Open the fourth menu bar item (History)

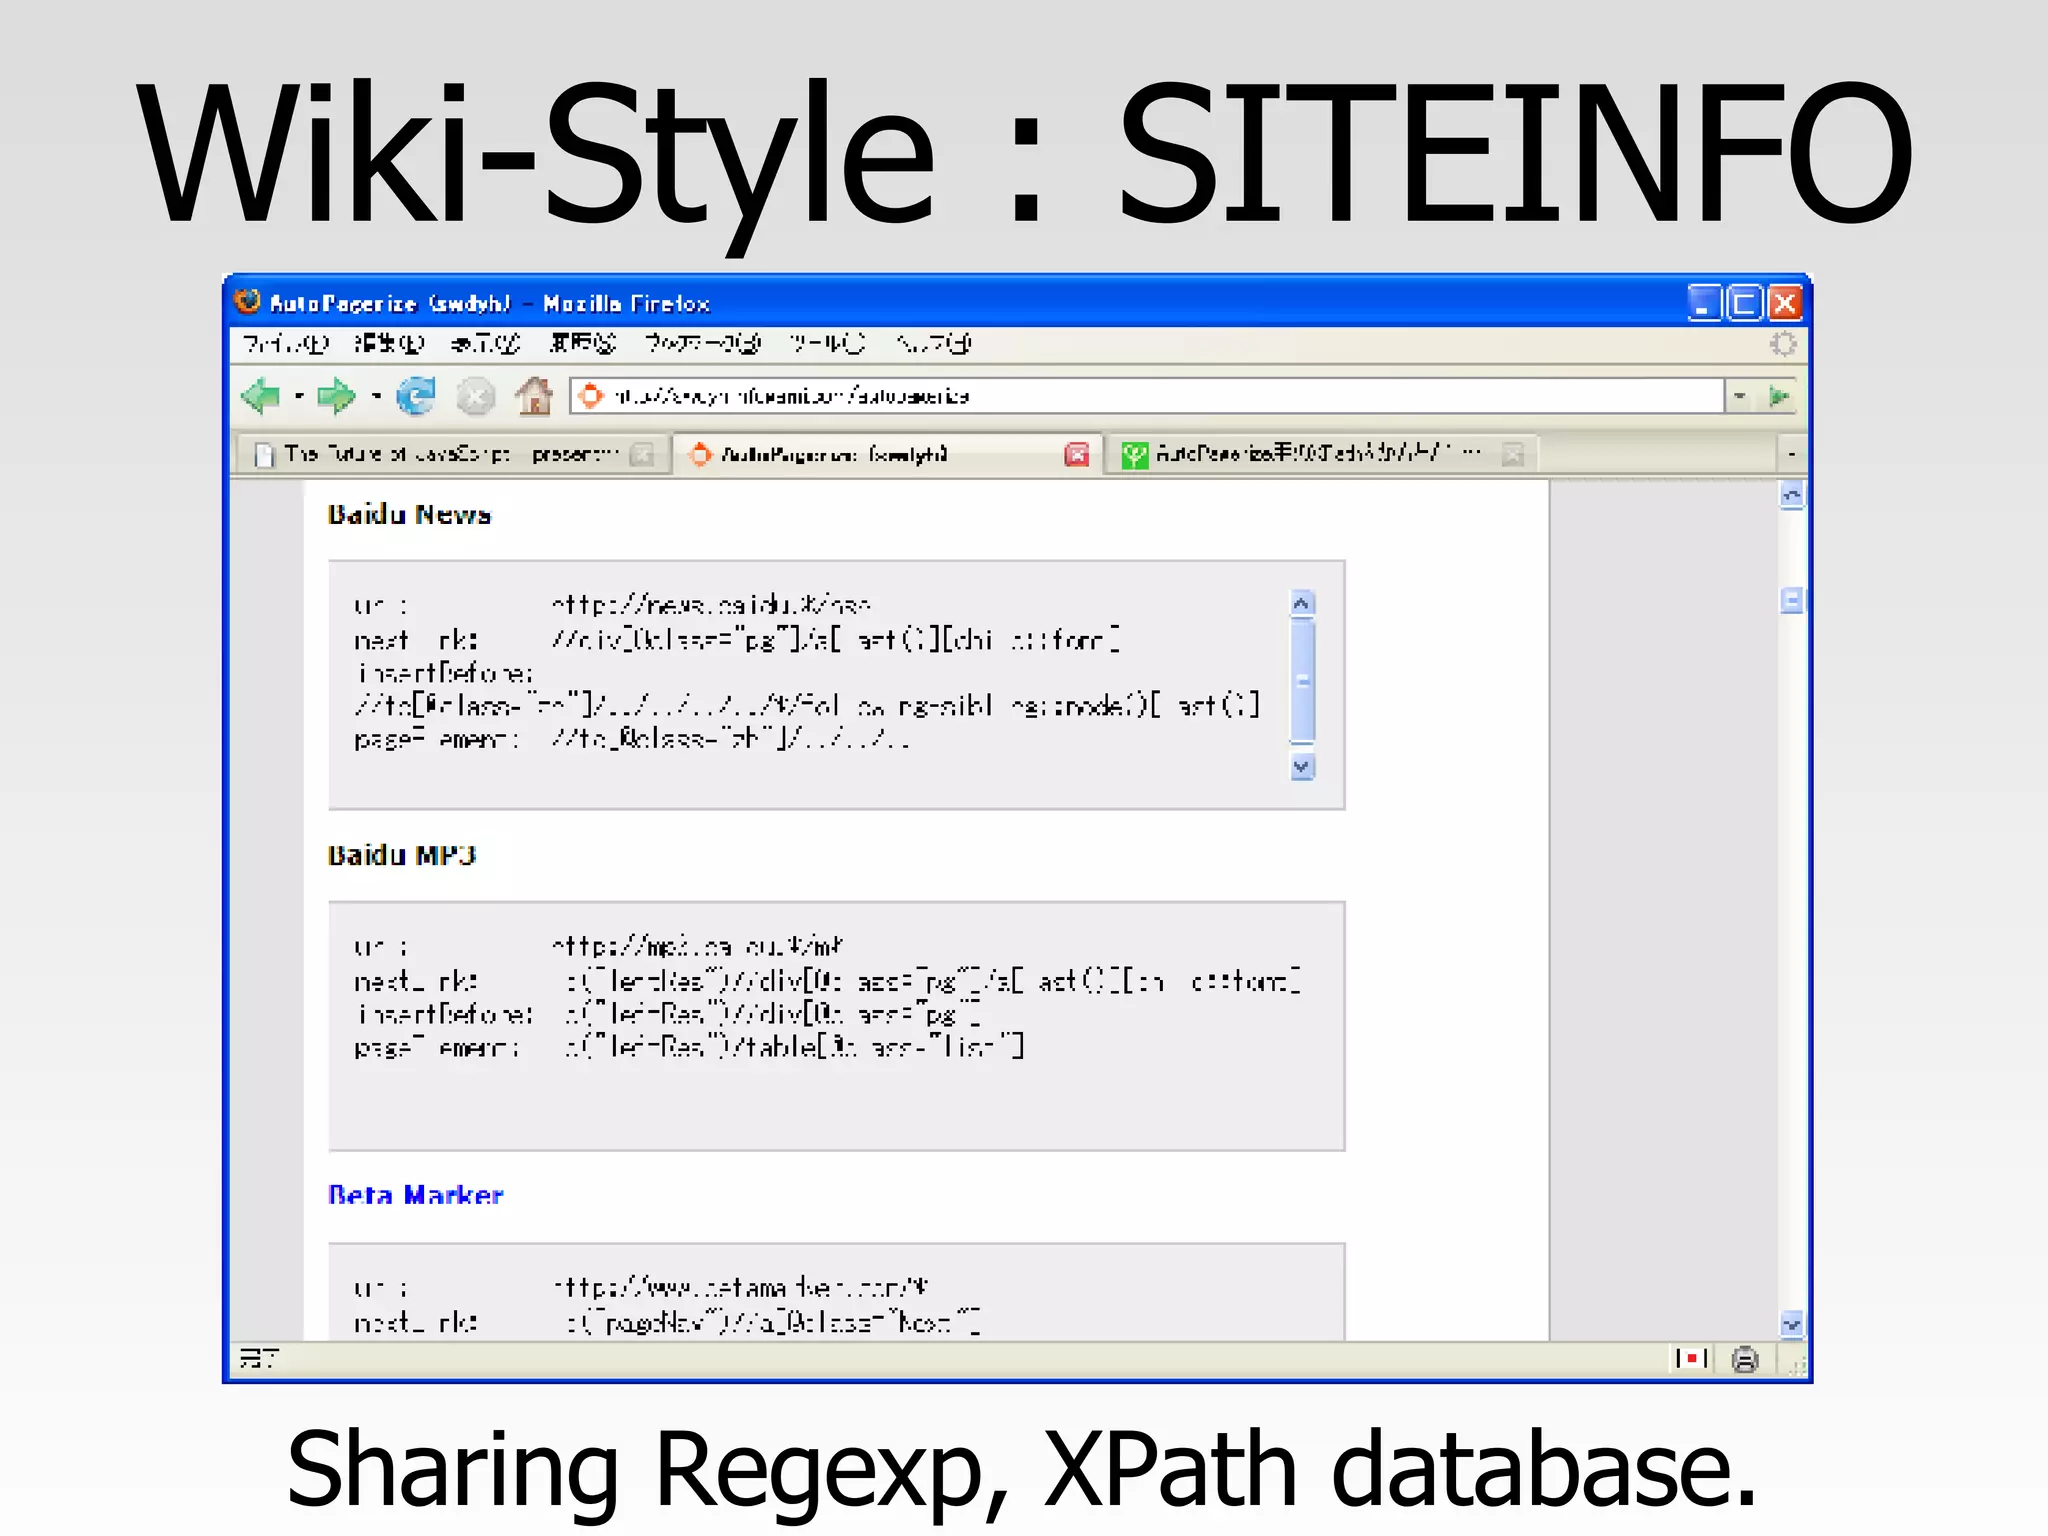[x=582, y=344]
